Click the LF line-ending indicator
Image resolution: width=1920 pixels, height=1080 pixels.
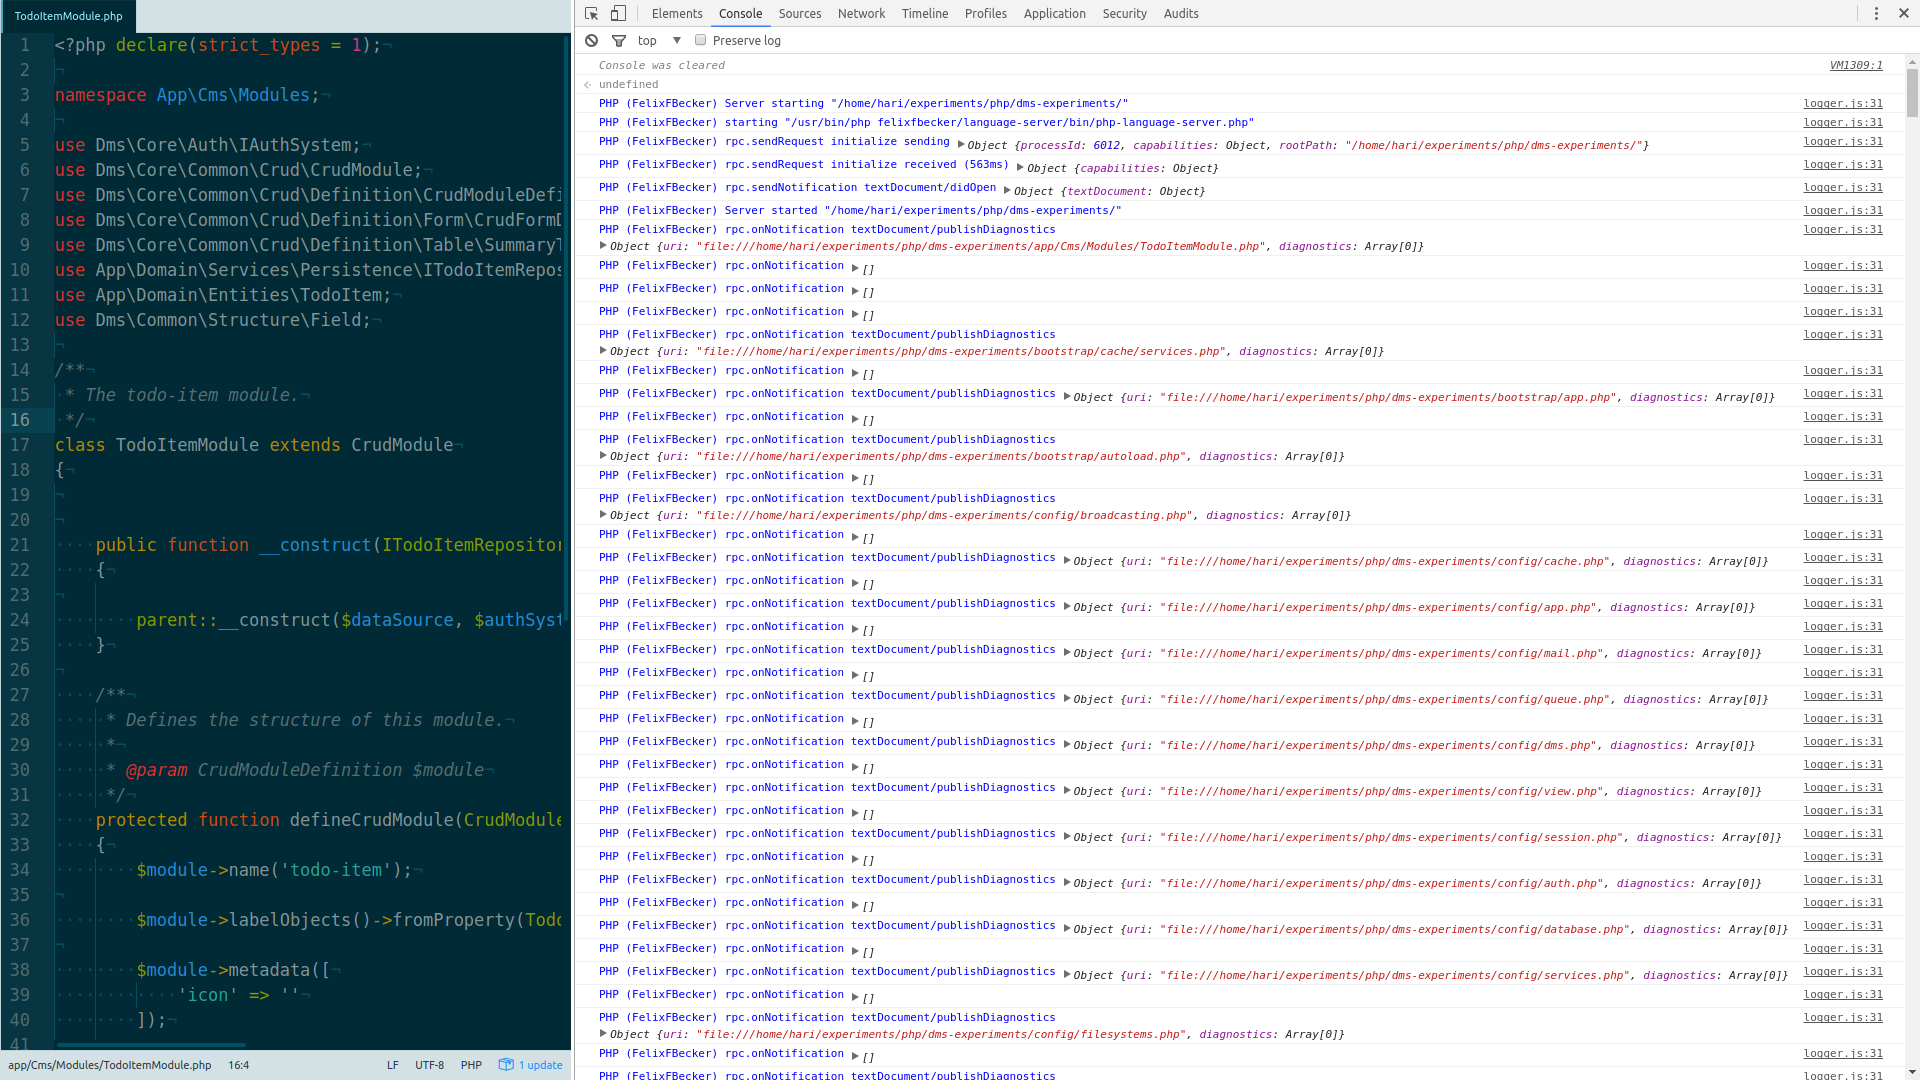pos(392,1064)
